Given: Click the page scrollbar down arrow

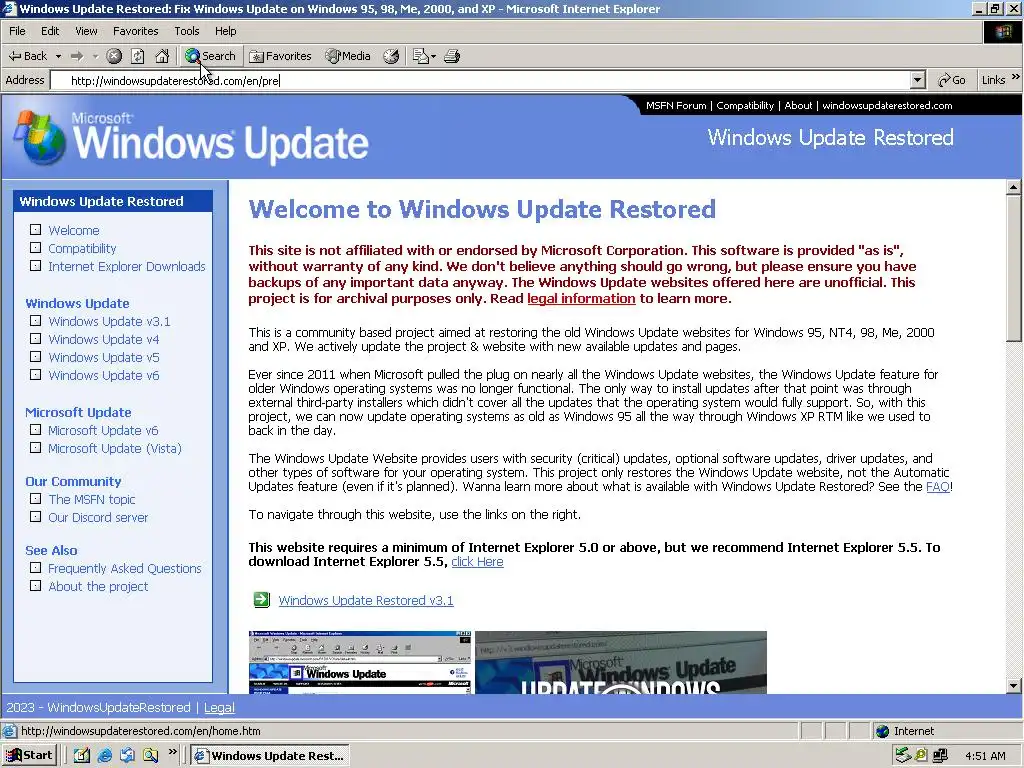Looking at the screenshot, I should 1013,686.
